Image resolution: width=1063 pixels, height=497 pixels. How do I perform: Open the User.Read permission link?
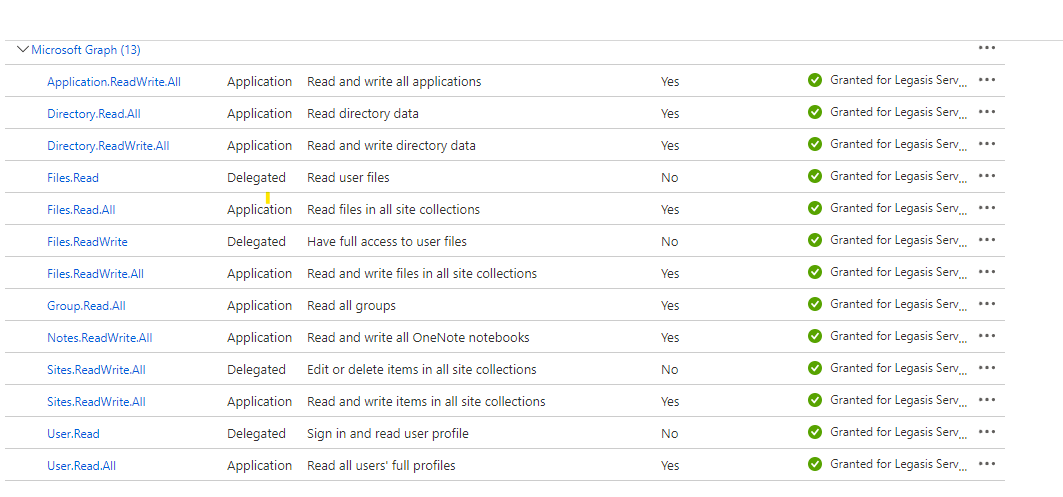(x=73, y=433)
